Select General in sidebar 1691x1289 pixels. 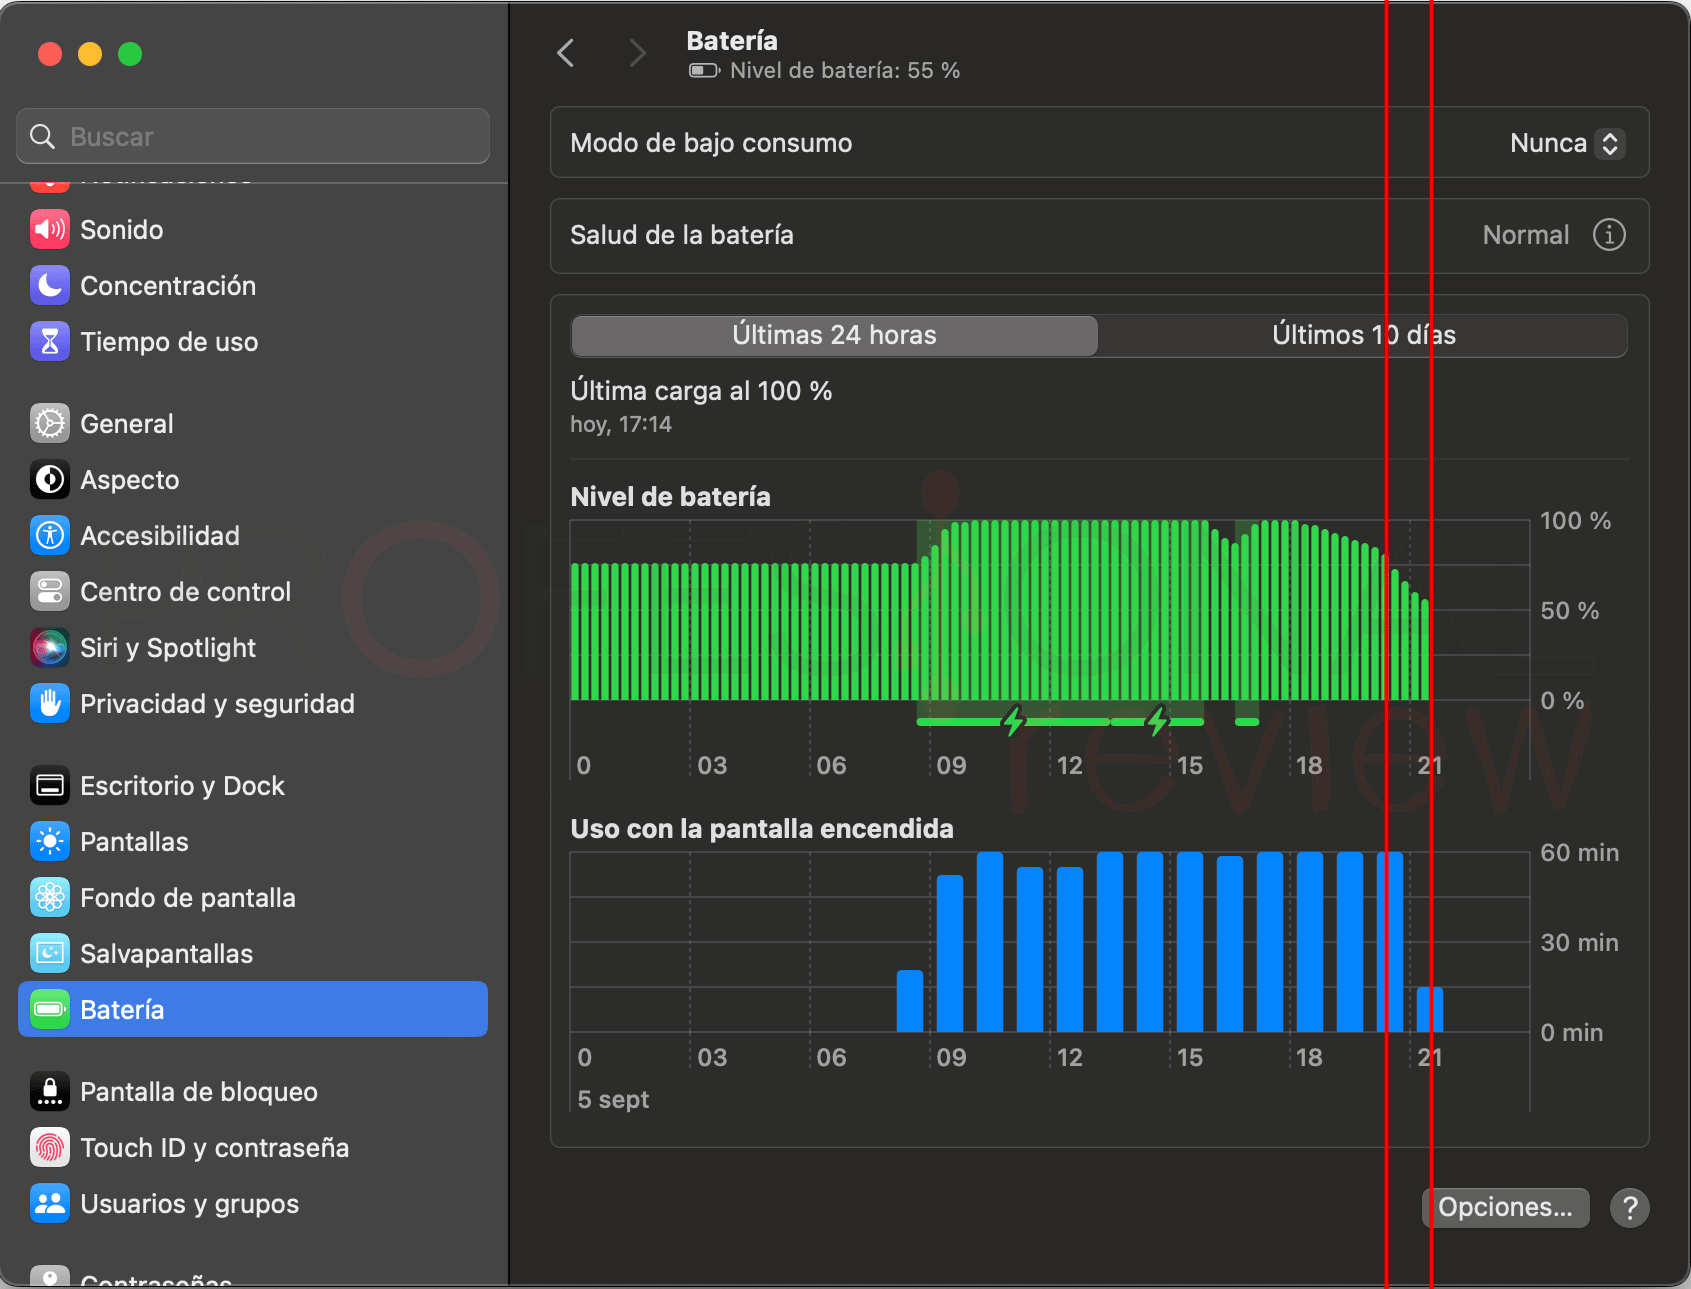click(x=253, y=424)
